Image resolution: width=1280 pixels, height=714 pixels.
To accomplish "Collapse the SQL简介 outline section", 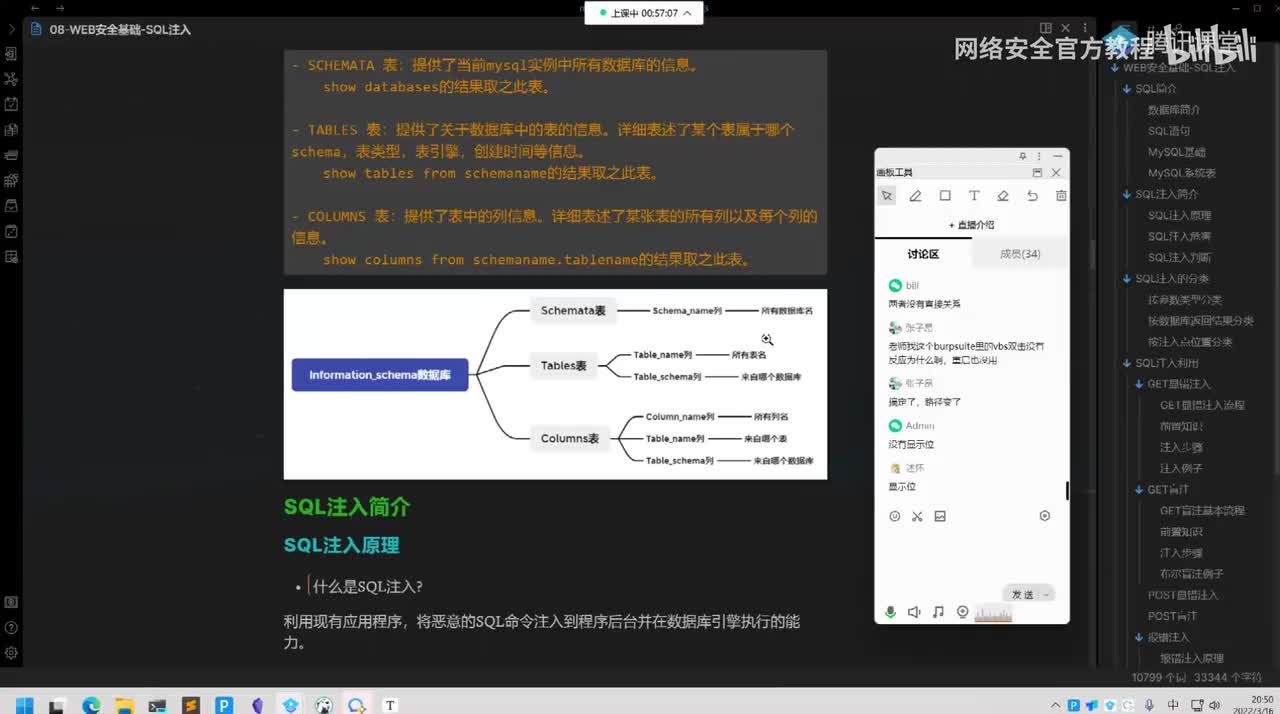I will pos(1127,89).
